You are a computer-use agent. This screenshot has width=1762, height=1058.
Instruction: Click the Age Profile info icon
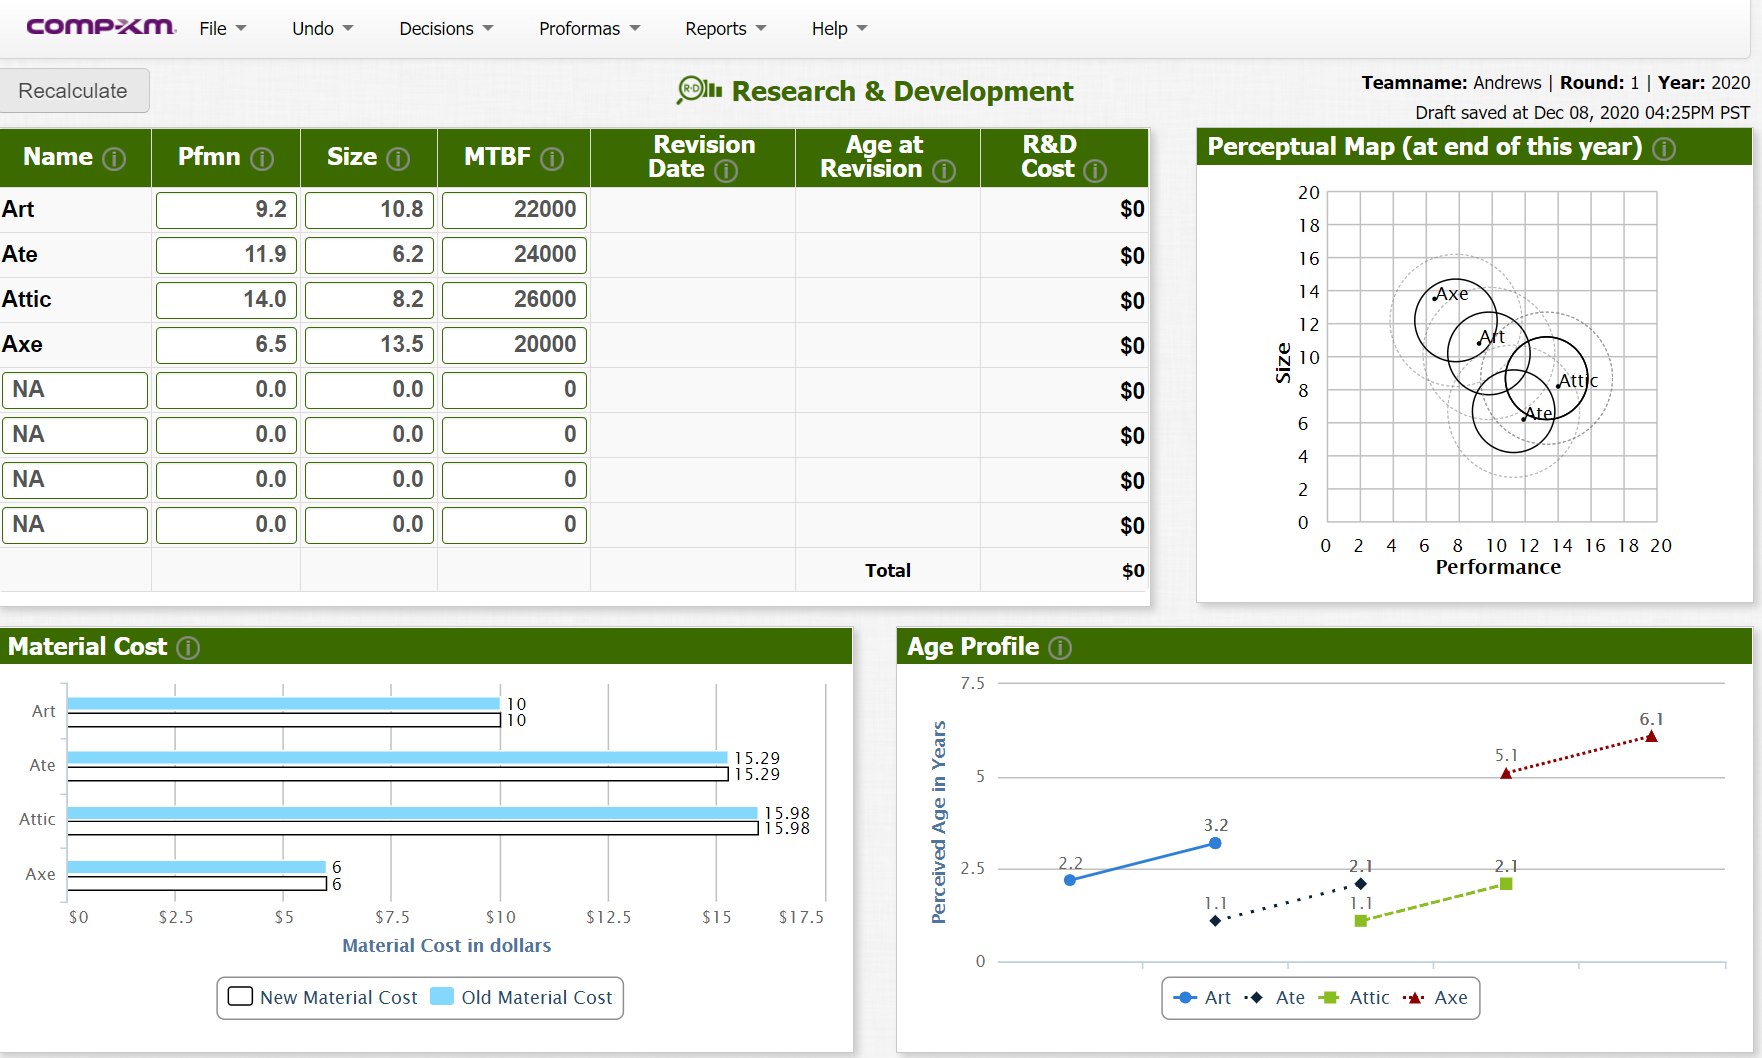click(1060, 648)
